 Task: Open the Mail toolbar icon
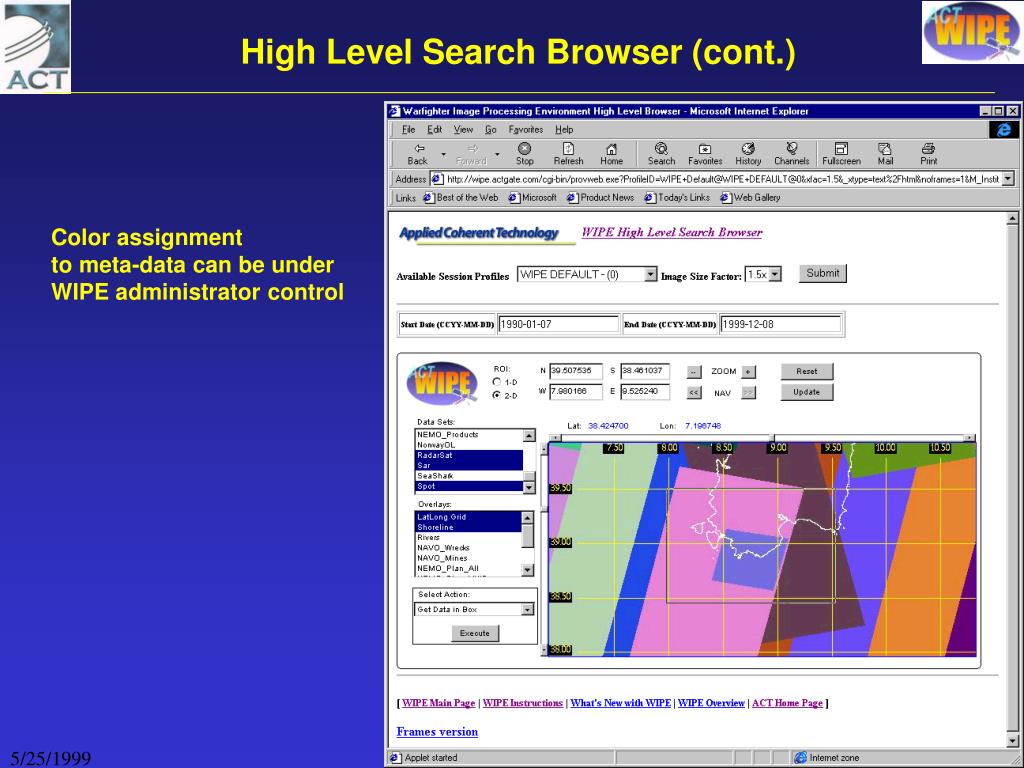click(885, 154)
